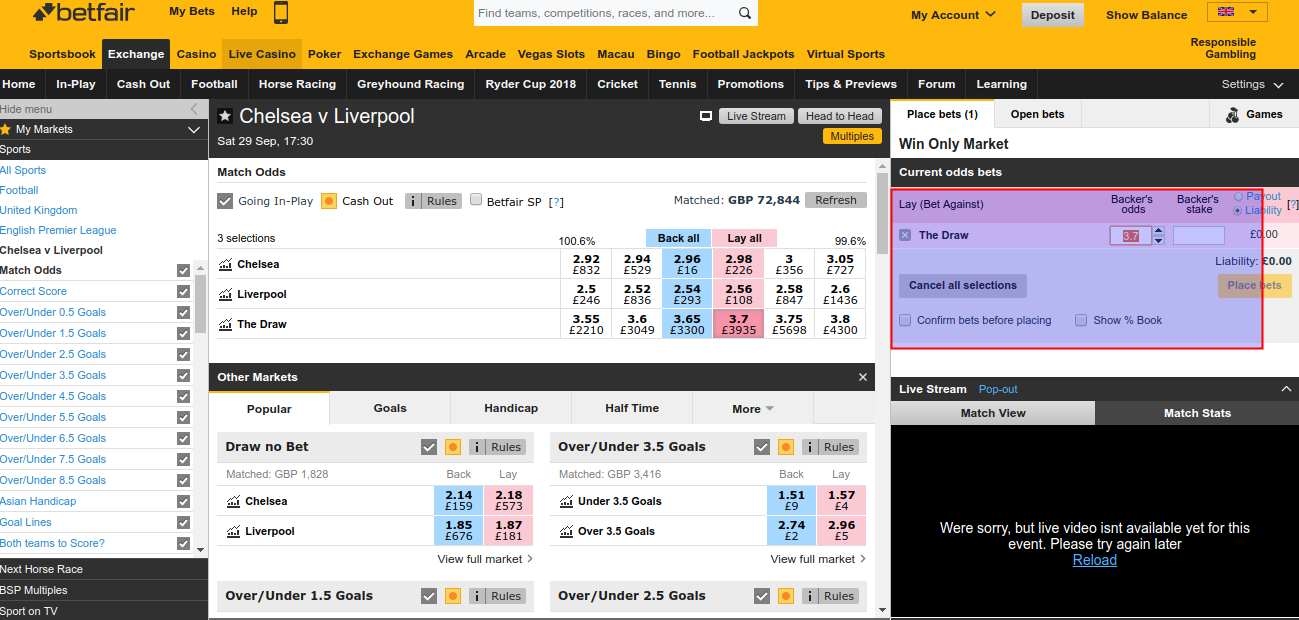Click the My Markets star icon
This screenshot has width=1299, height=620.
[6, 129]
